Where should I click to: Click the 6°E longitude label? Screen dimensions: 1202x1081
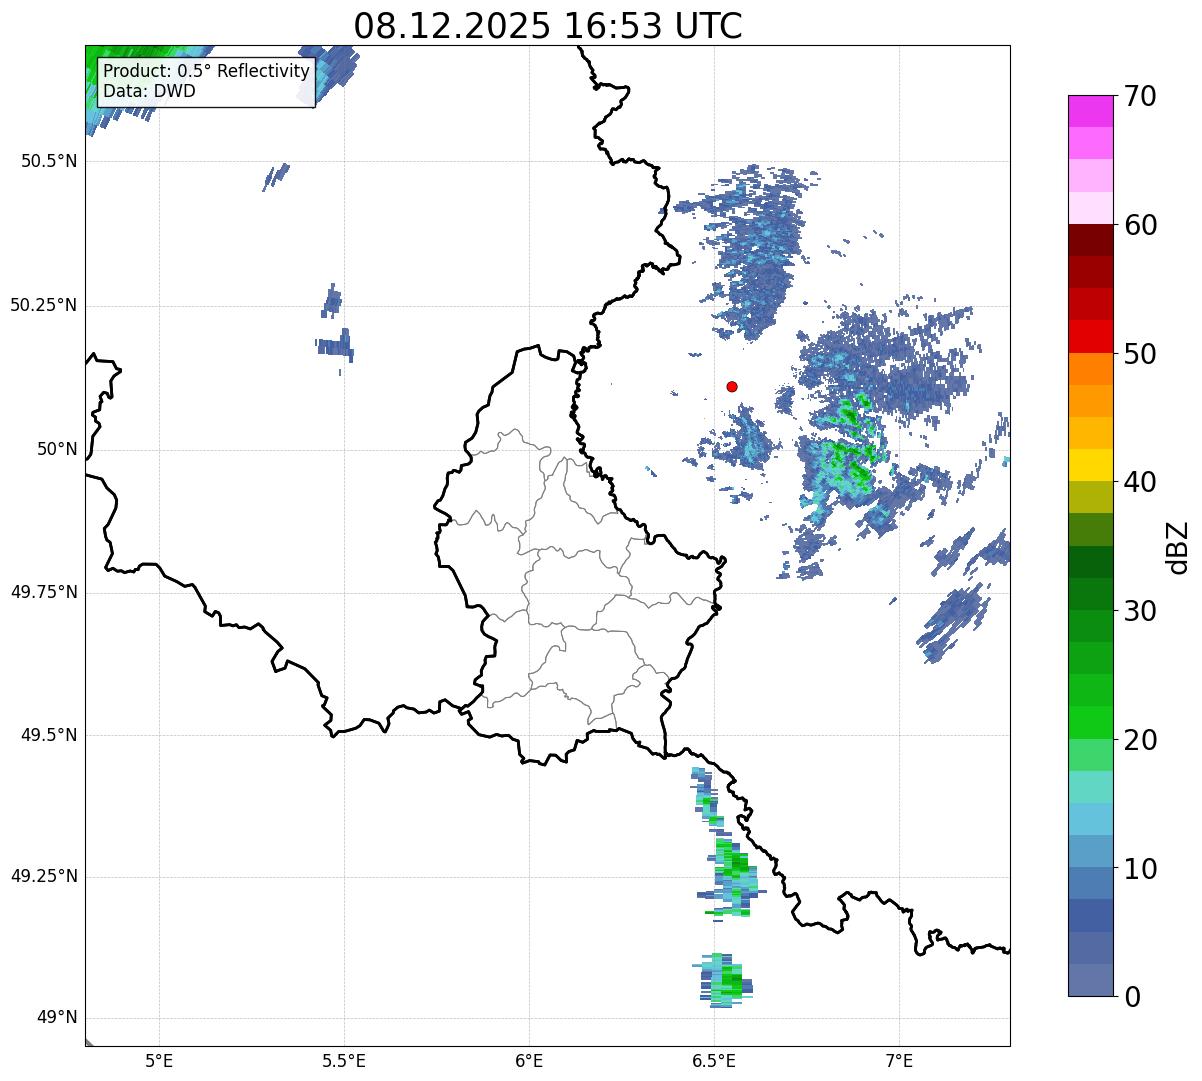click(x=529, y=1060)
